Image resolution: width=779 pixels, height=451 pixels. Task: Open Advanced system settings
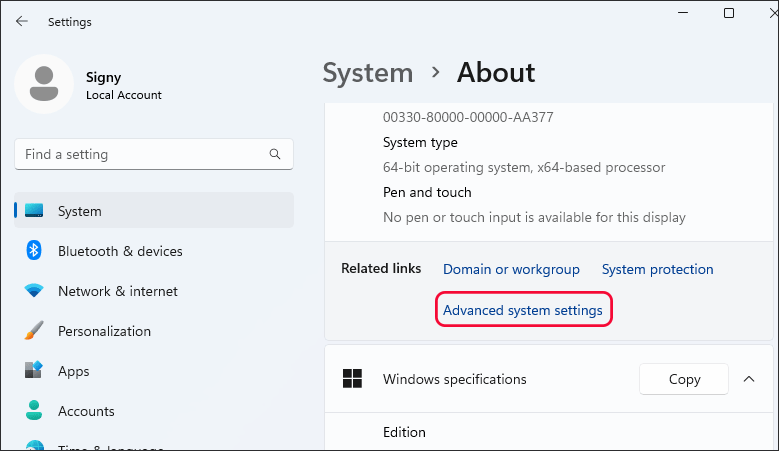[523, 310]
